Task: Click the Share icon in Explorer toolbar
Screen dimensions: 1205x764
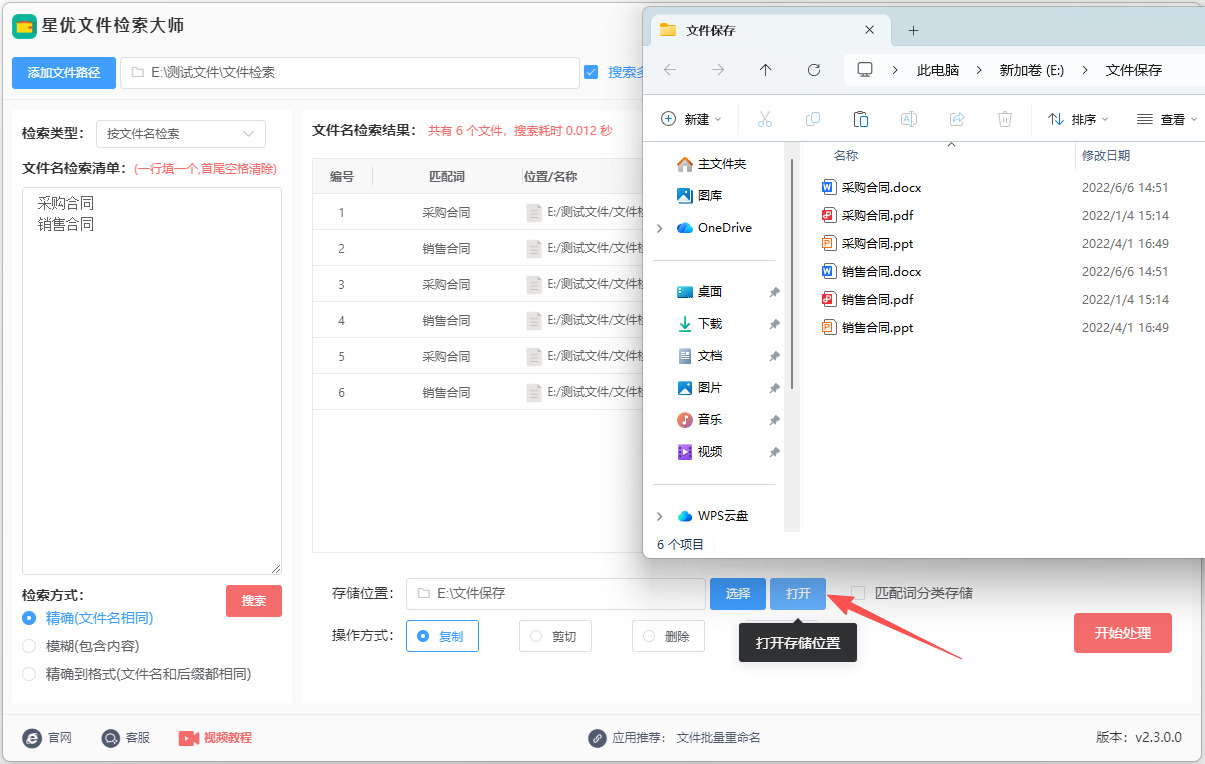Action: [x=957, y=119]
